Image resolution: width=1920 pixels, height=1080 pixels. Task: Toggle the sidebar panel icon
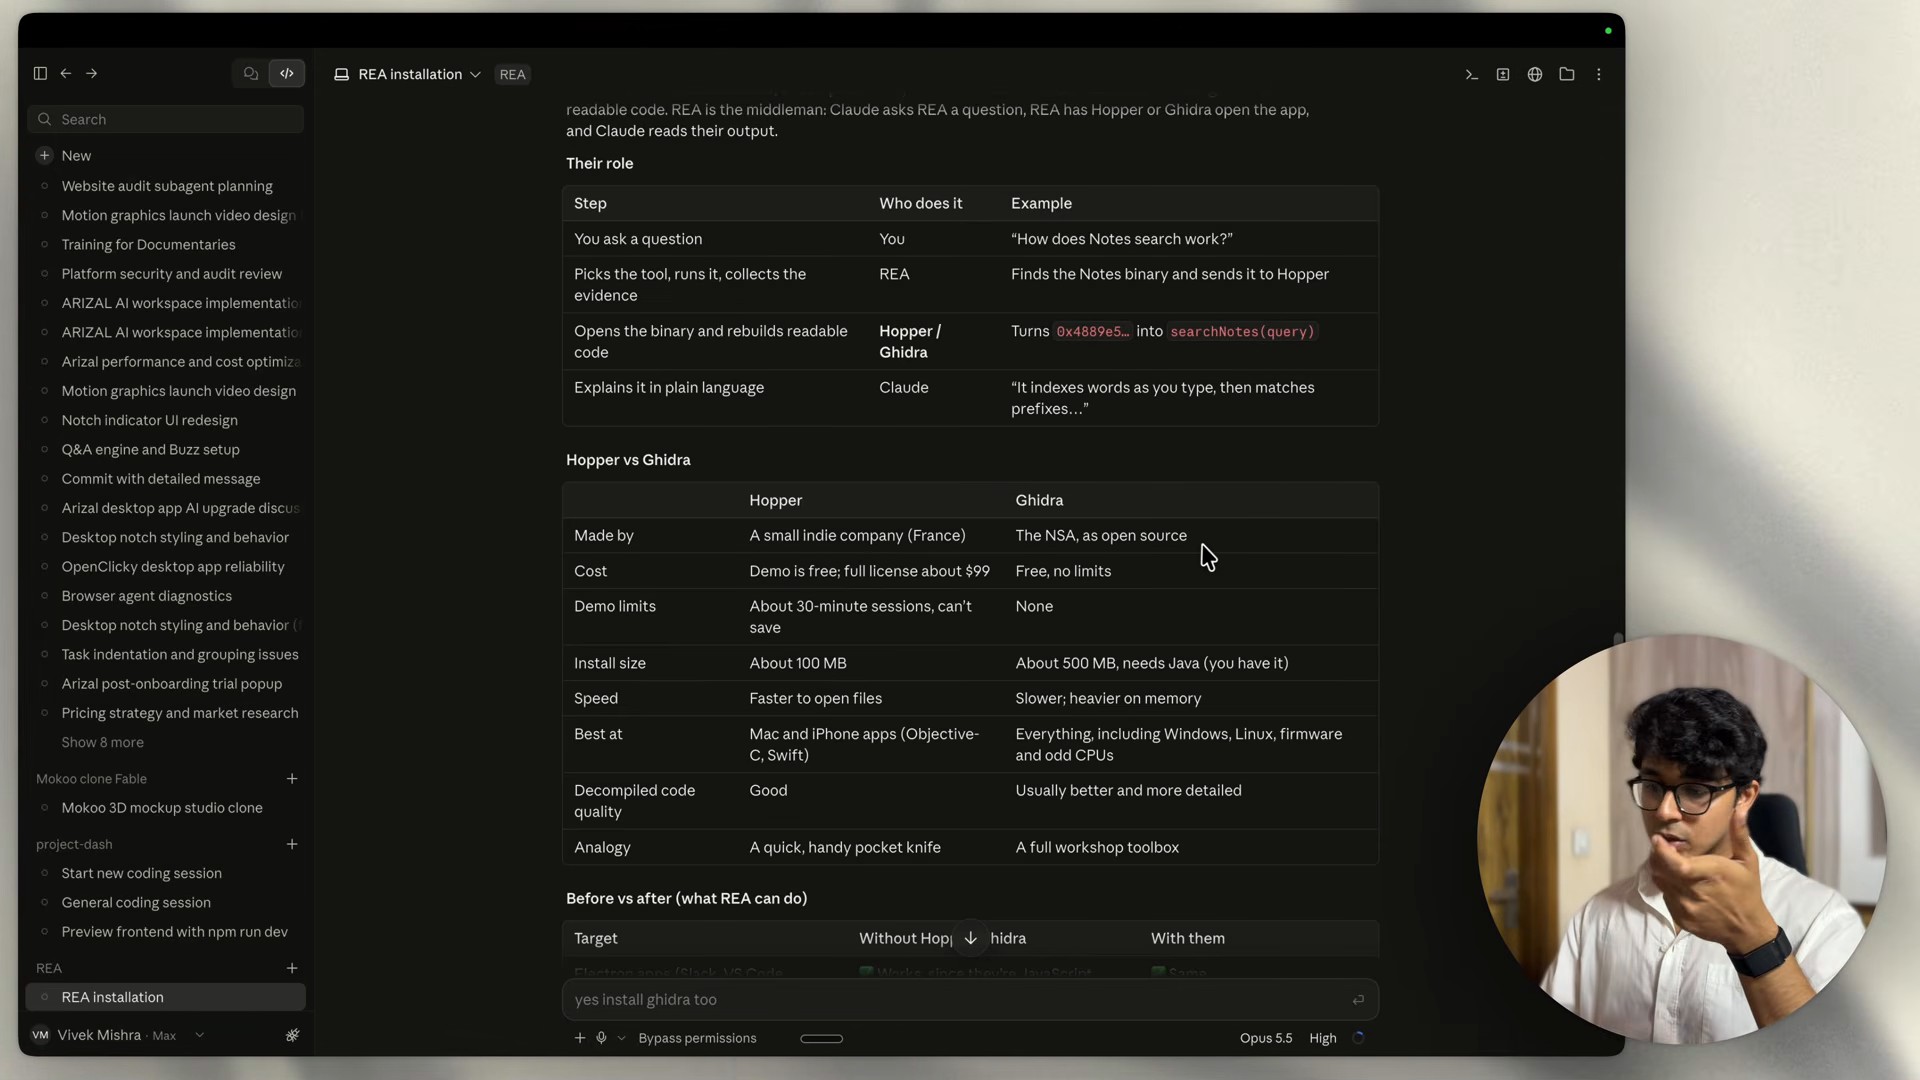click(x=40, y=73)
